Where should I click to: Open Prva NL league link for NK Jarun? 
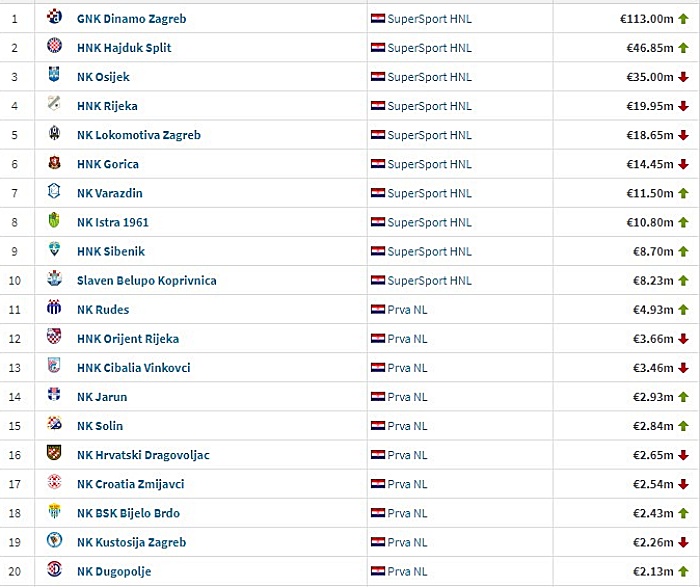(x=407, y=397)
